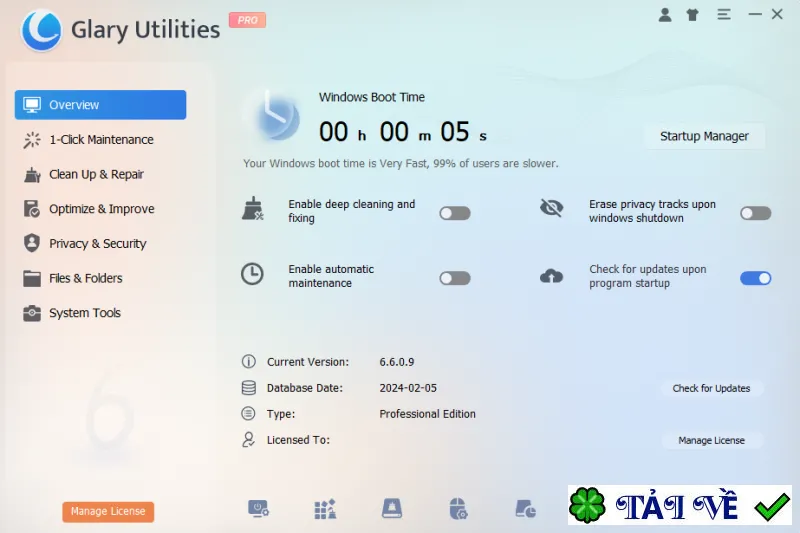The height and width of the screenshot is (533, 800).
Task: Launch the registry cleaner blocks icon in bottom bar
Action: click(x=325, y=509)
